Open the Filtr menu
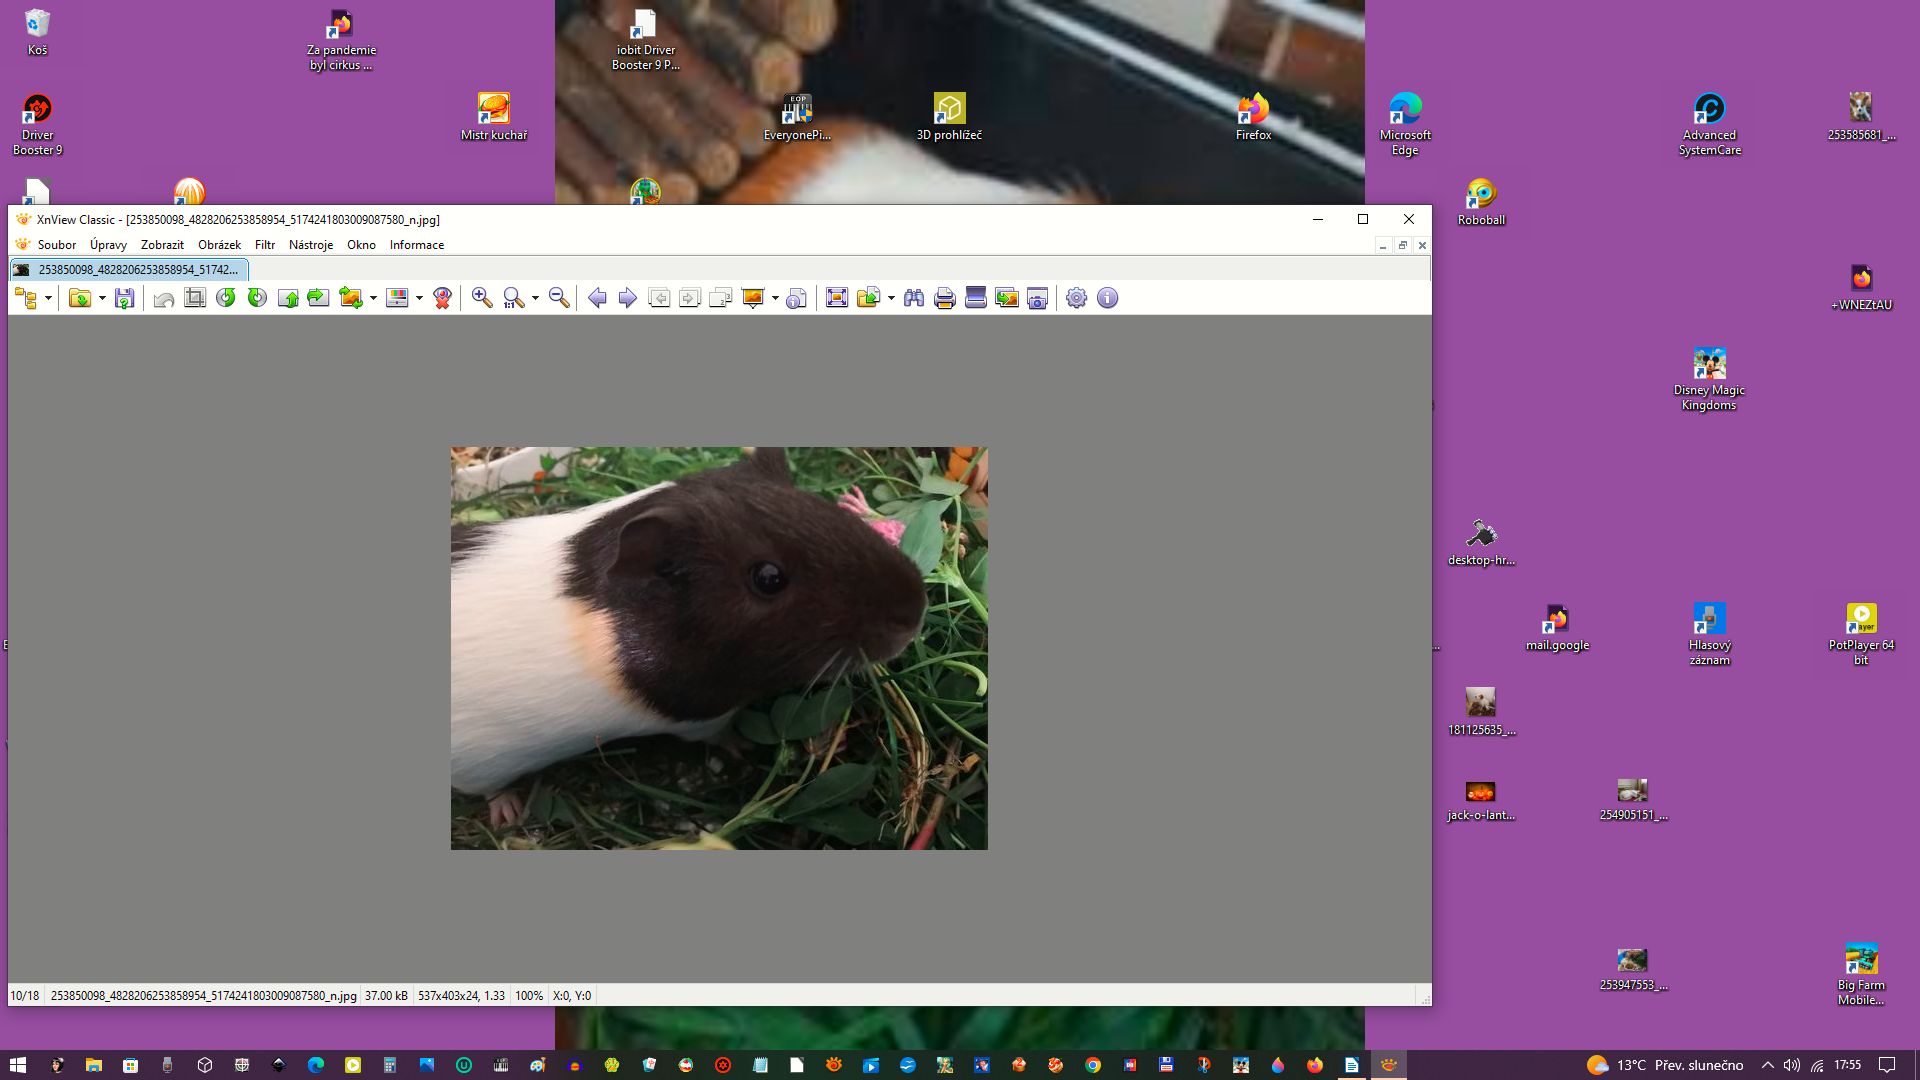Viewport: 1920px width, 1080px height. point(265,245)
